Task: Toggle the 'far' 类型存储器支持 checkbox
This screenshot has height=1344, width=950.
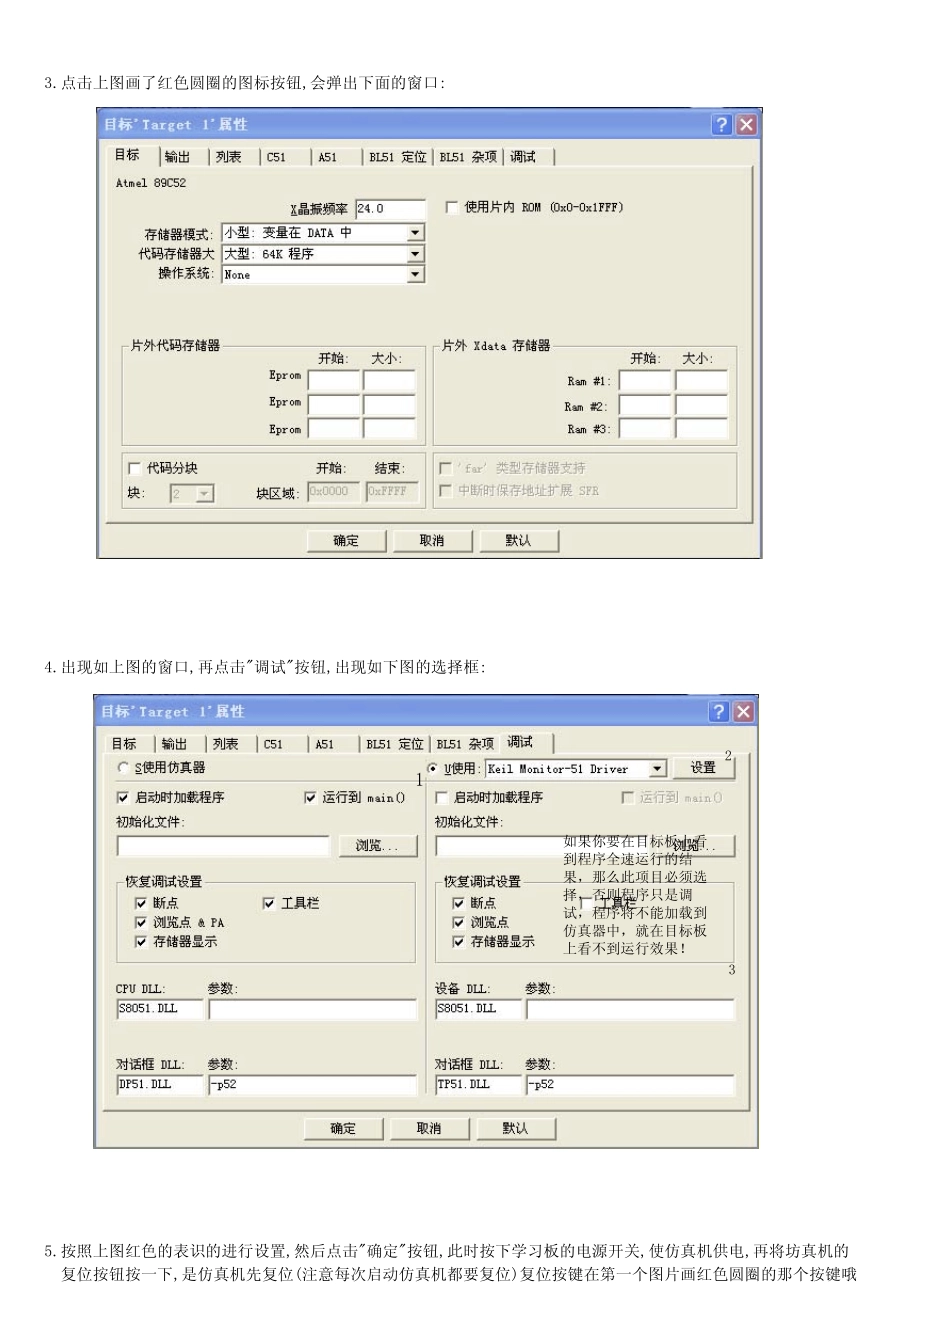Action: tap(446, 468)
